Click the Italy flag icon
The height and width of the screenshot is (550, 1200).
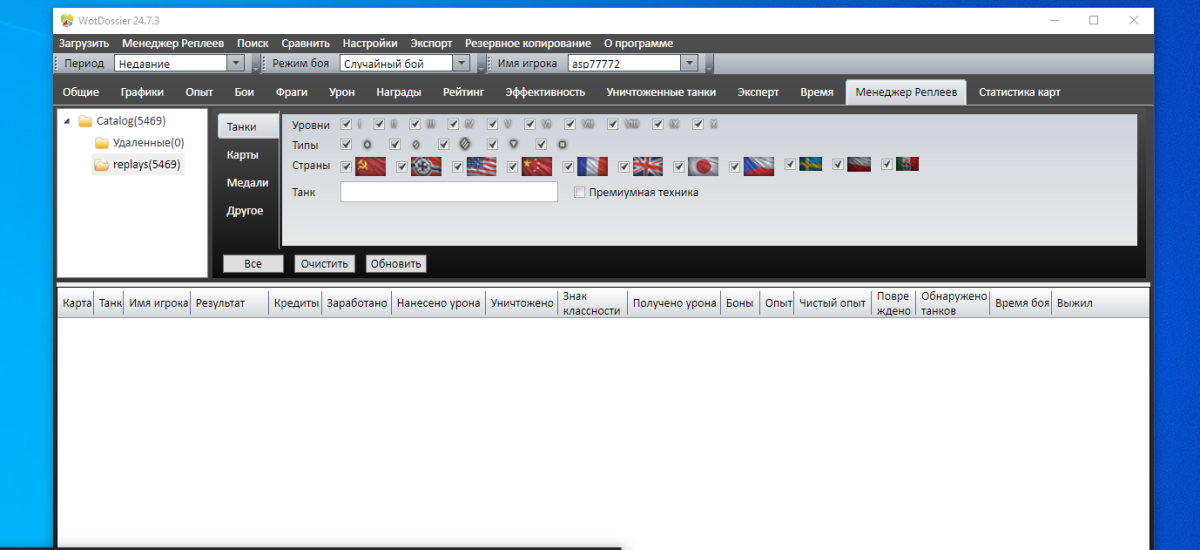tap(908, 164)
